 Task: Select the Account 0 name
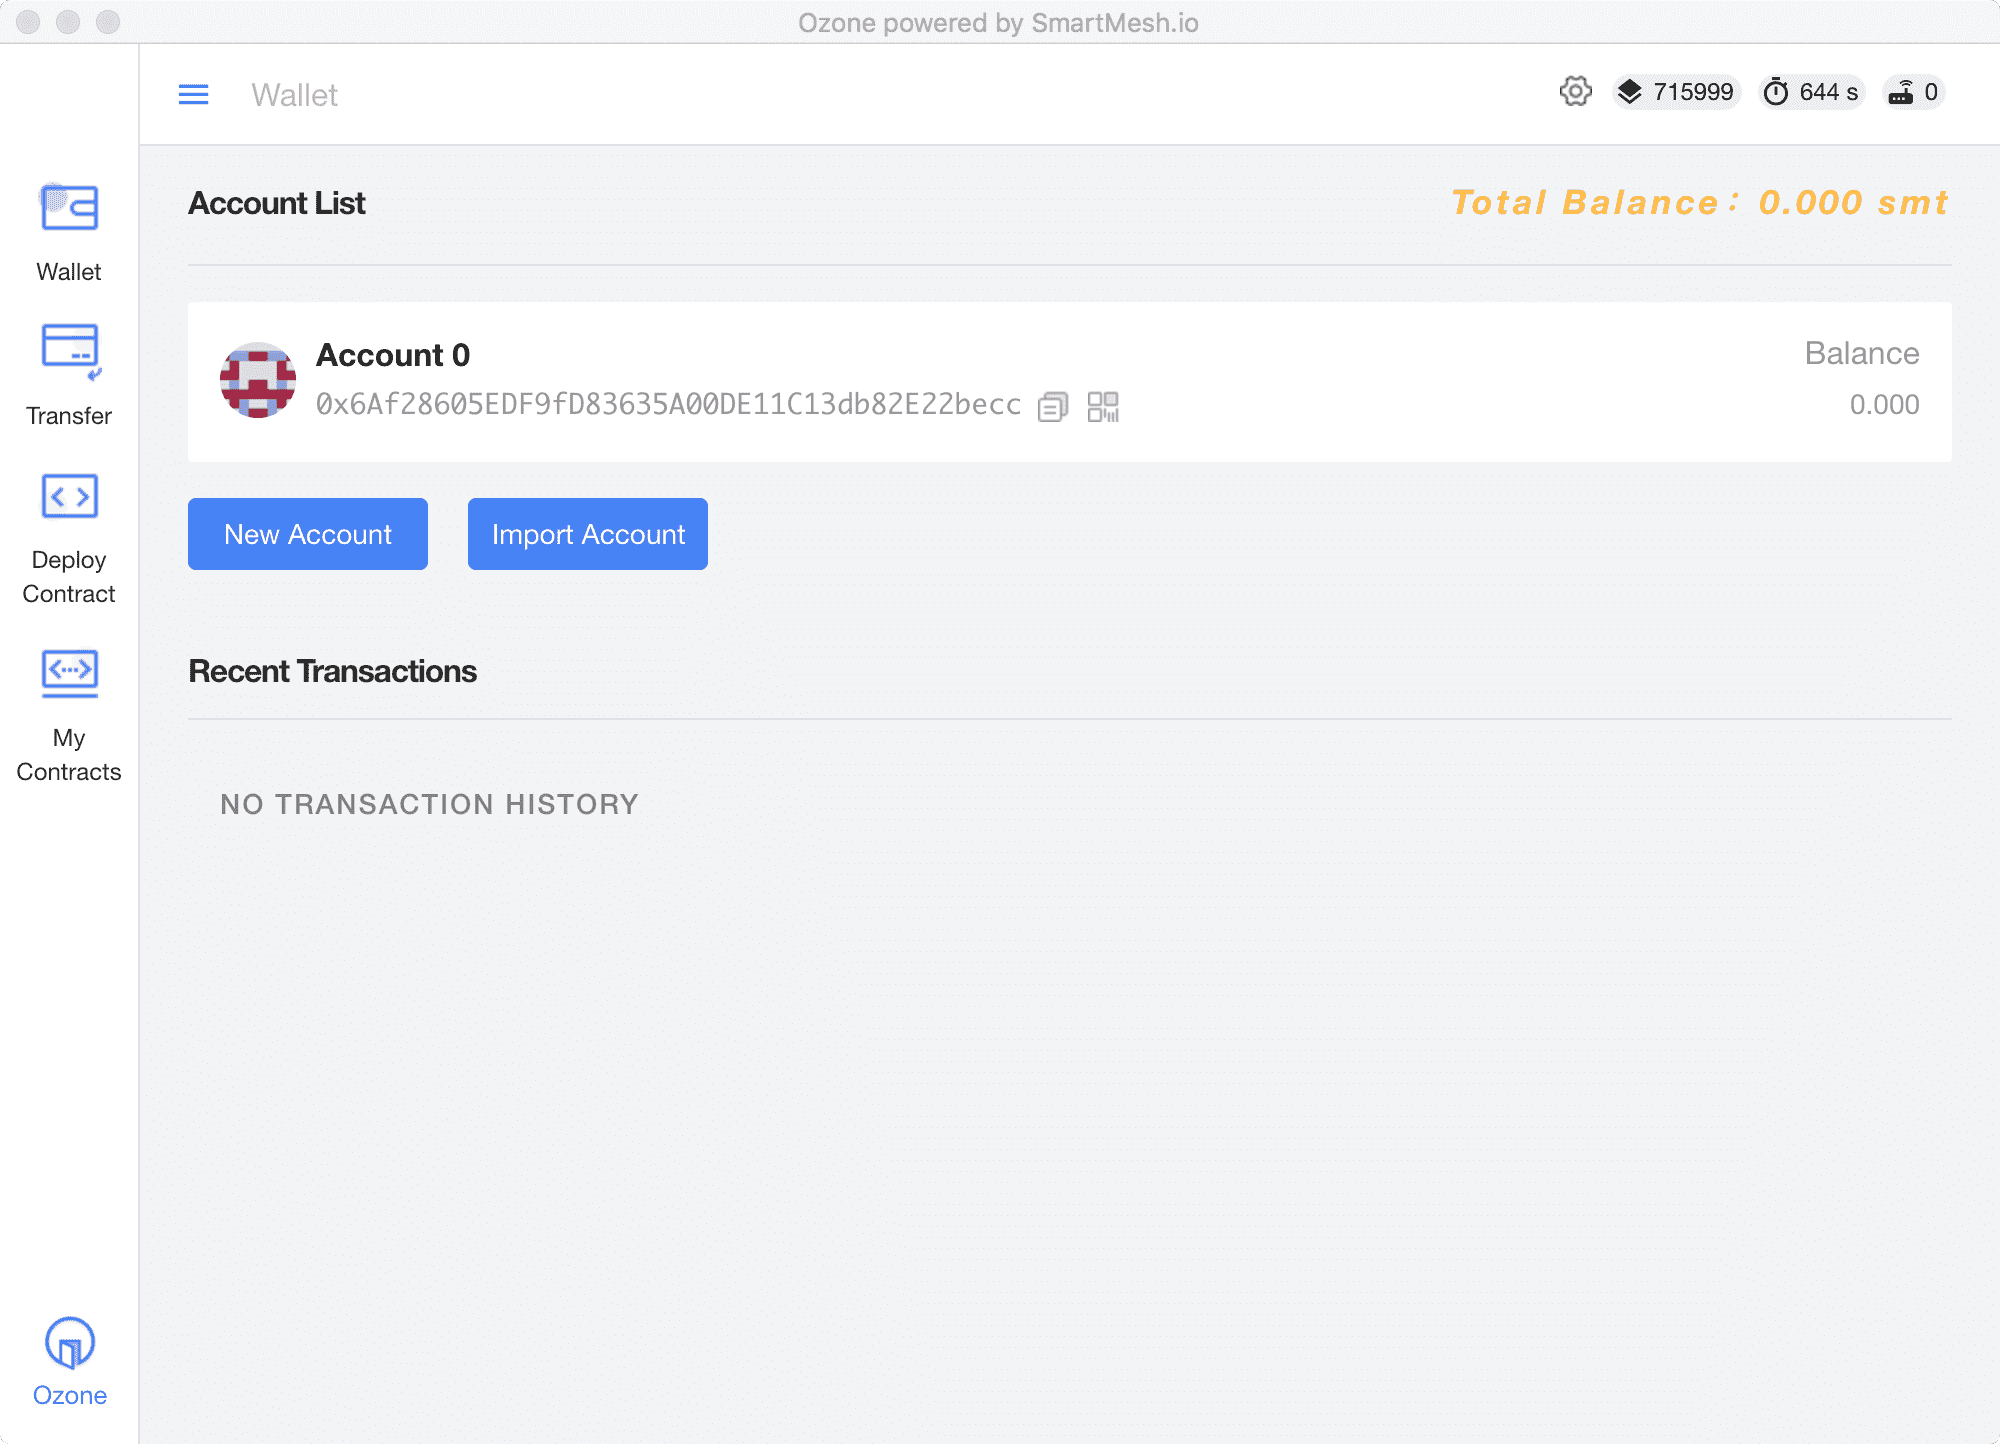click(x=393, y=355)
